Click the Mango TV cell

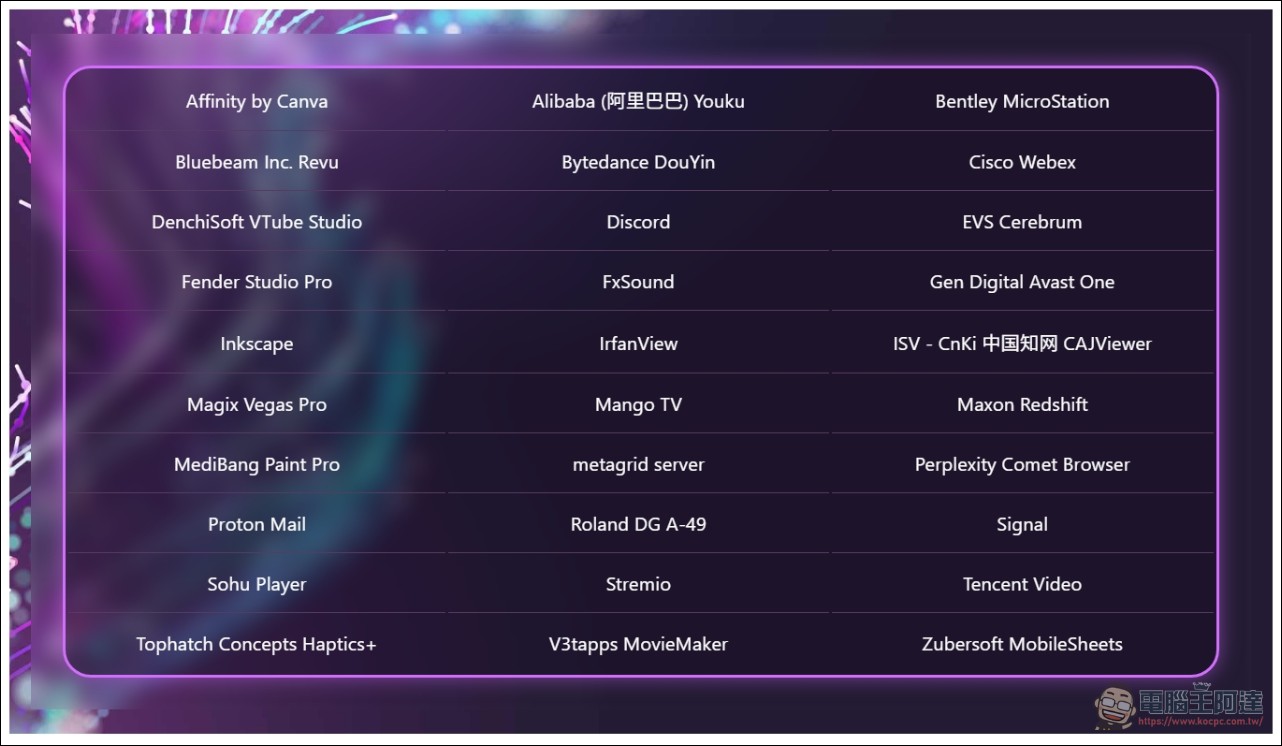638,404
